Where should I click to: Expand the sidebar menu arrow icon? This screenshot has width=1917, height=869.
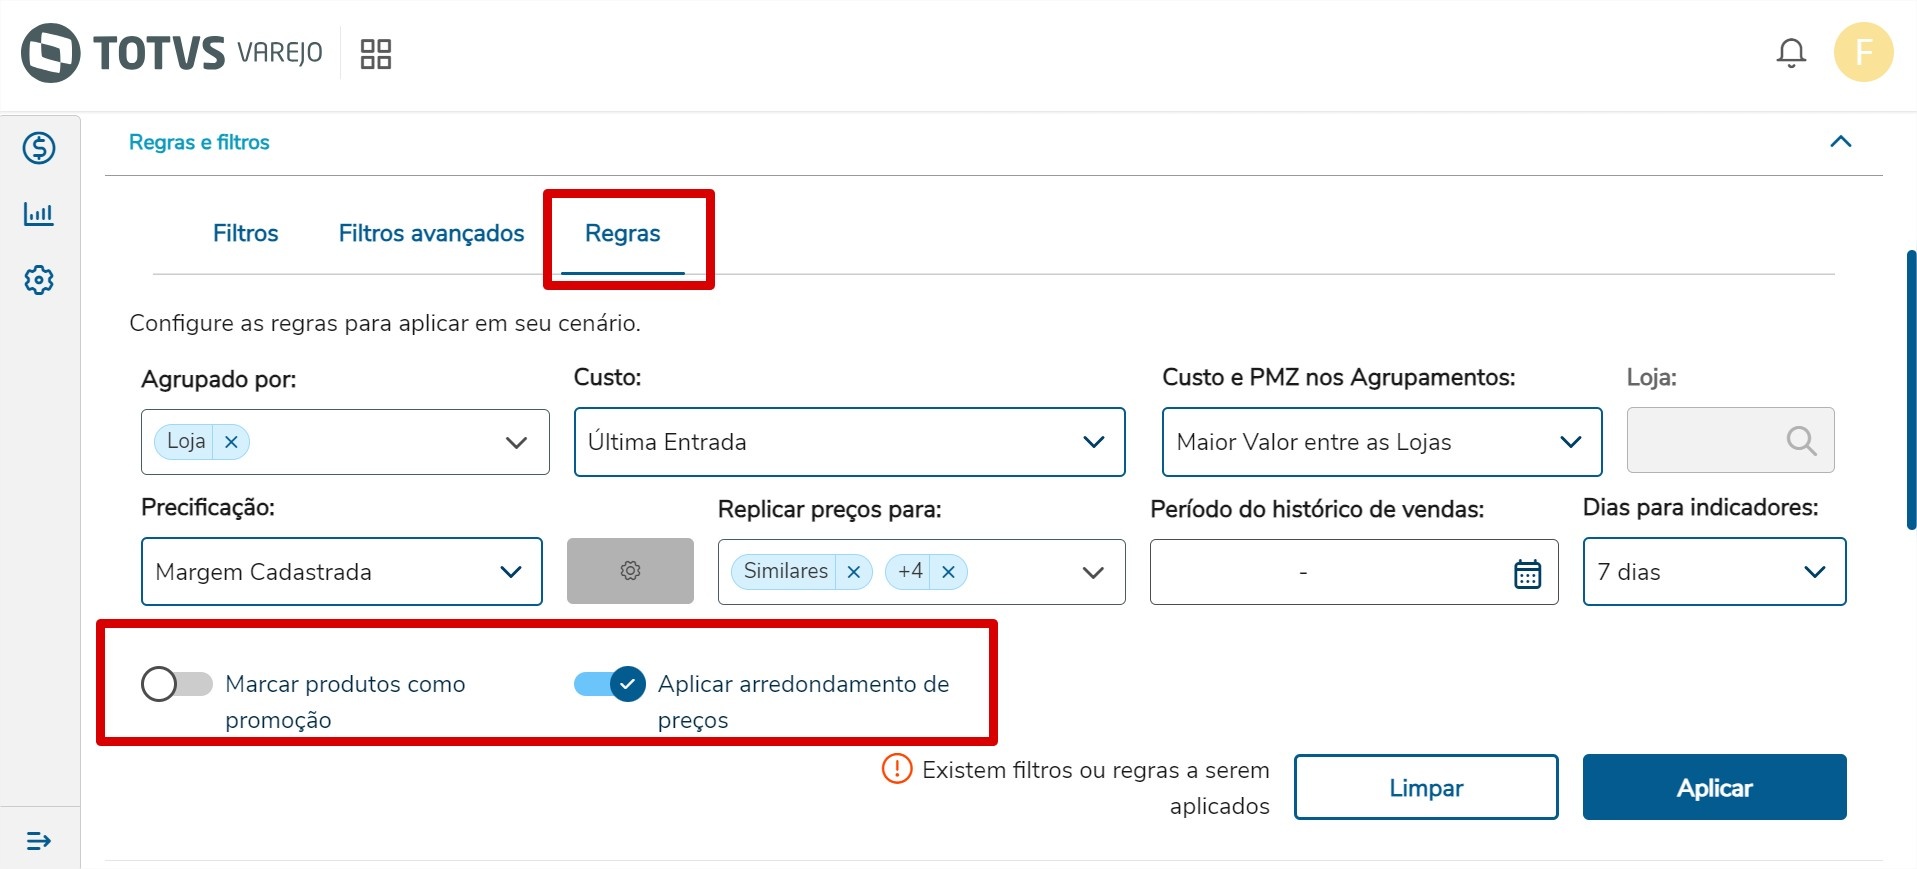click(x=39, y=841)
